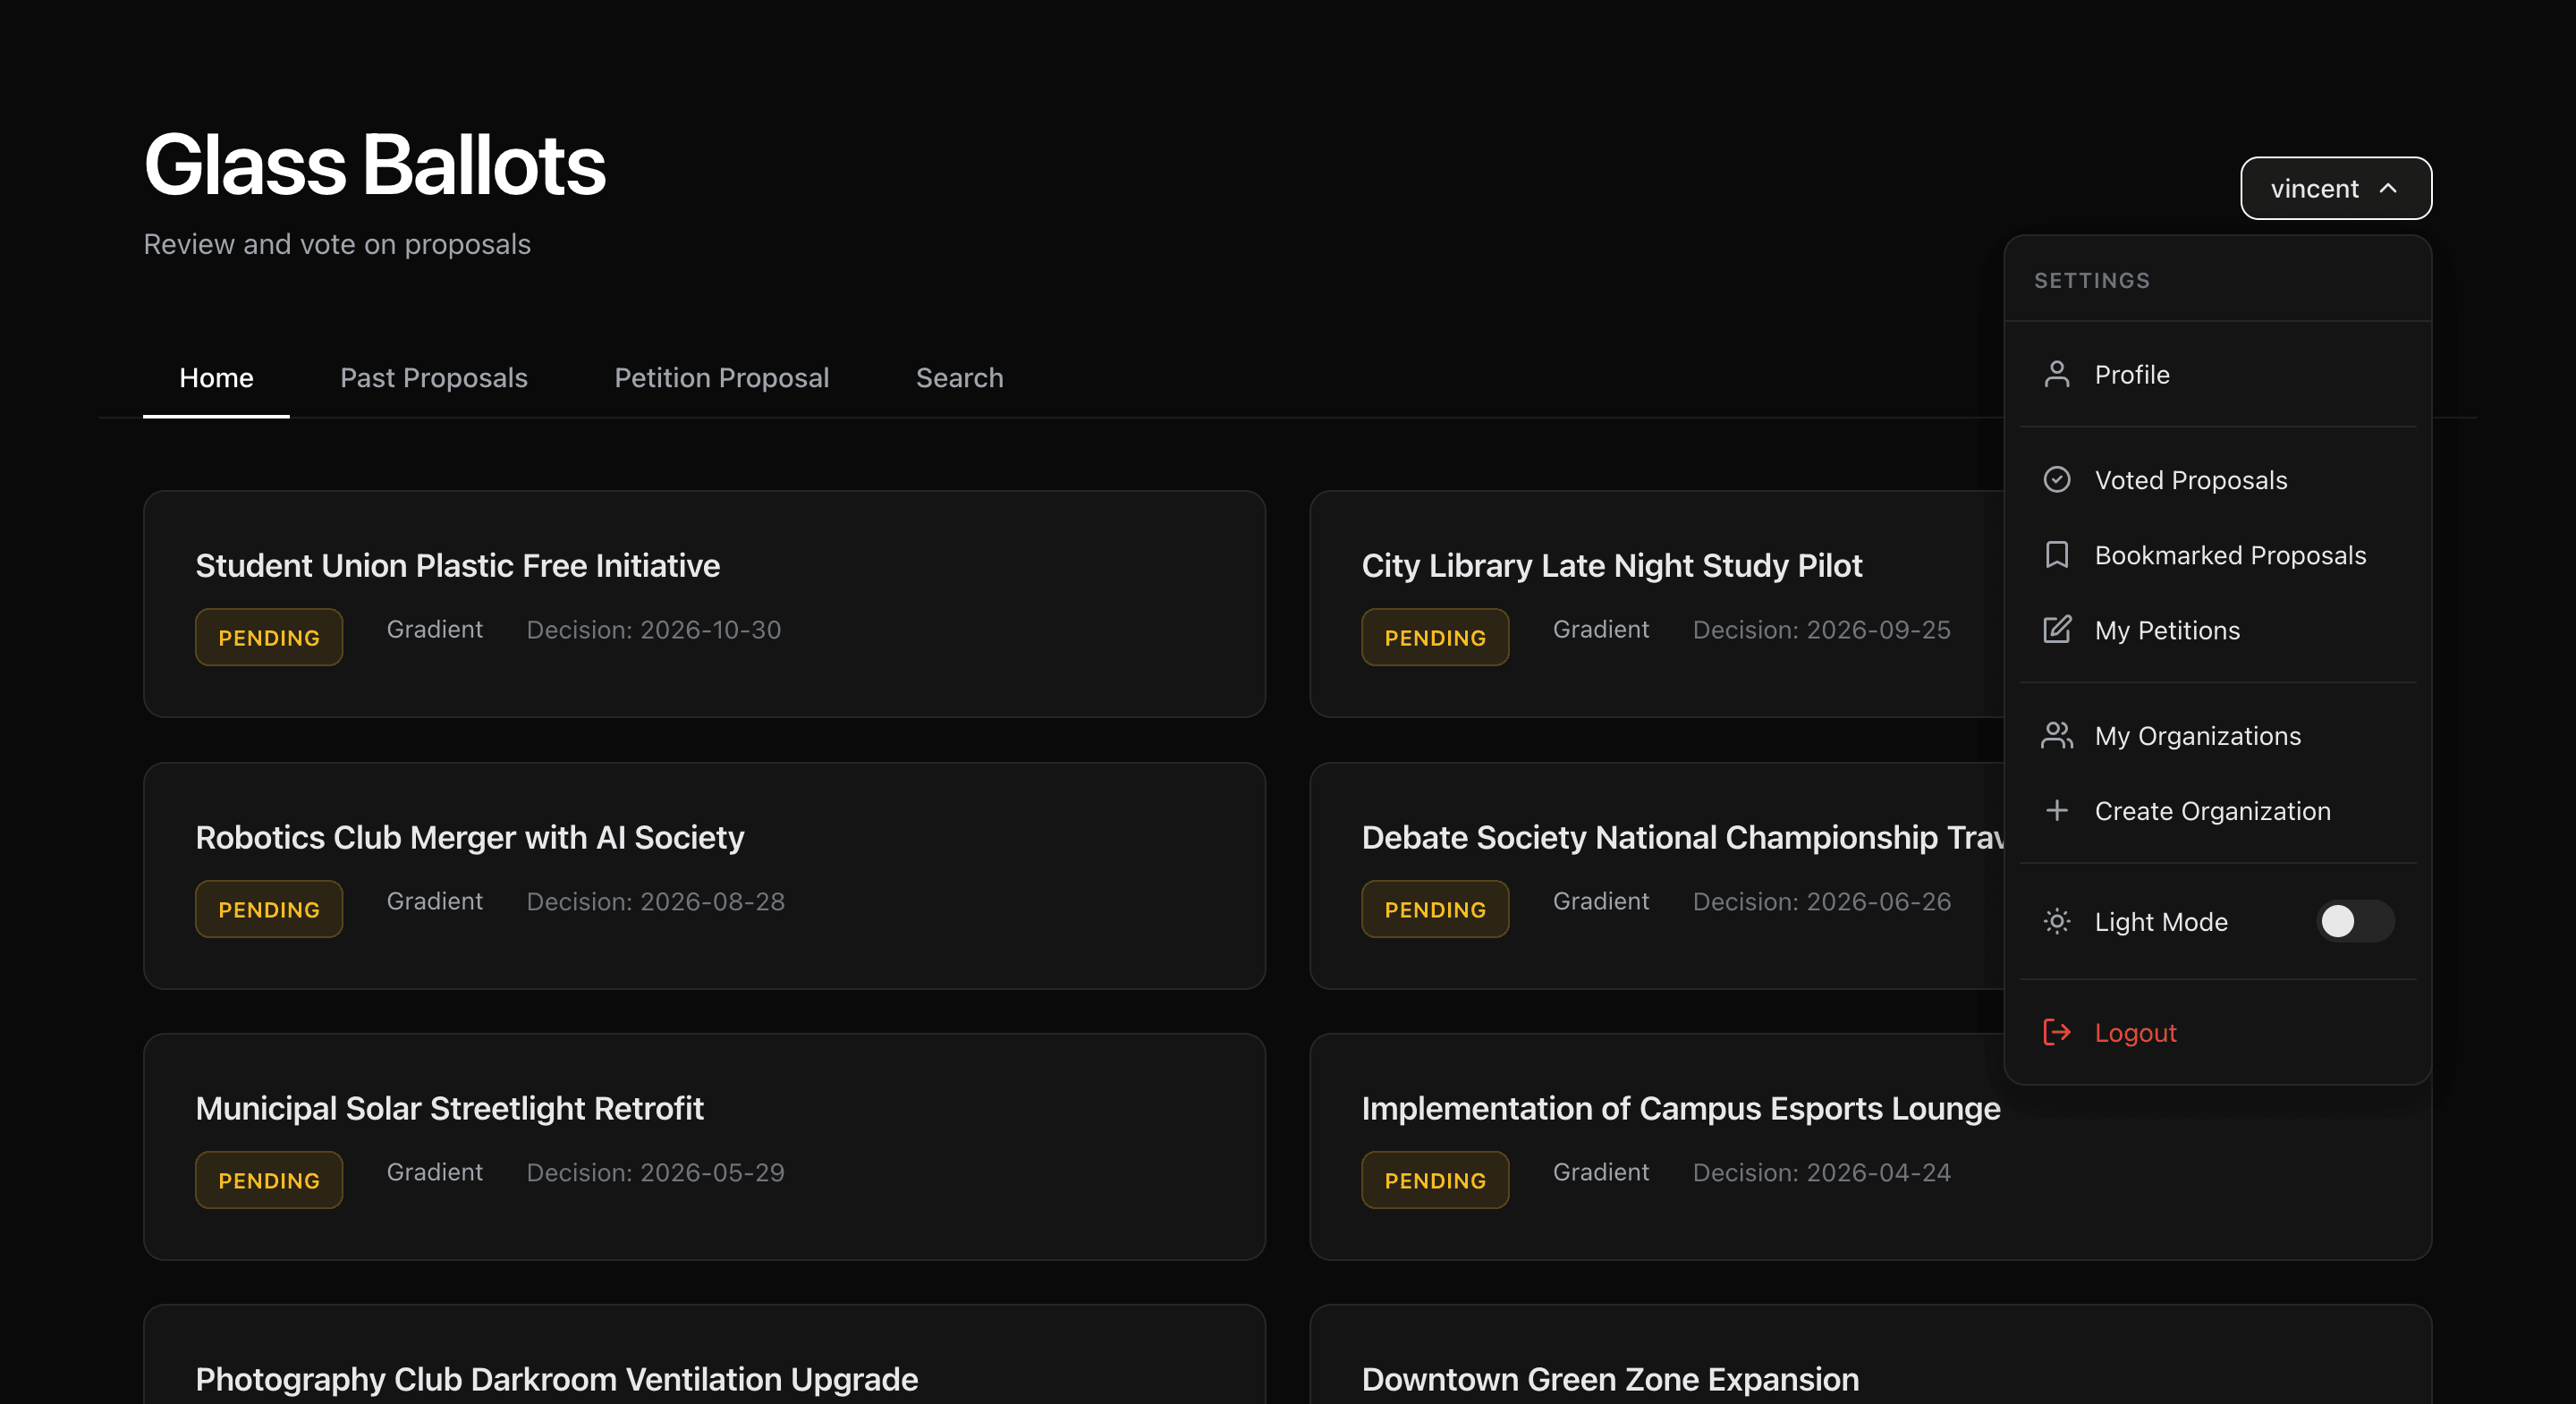2576x1404 pixels.
Task: Open Student Union Plastic Free Initiative proposal
Action: coord(457,566)
